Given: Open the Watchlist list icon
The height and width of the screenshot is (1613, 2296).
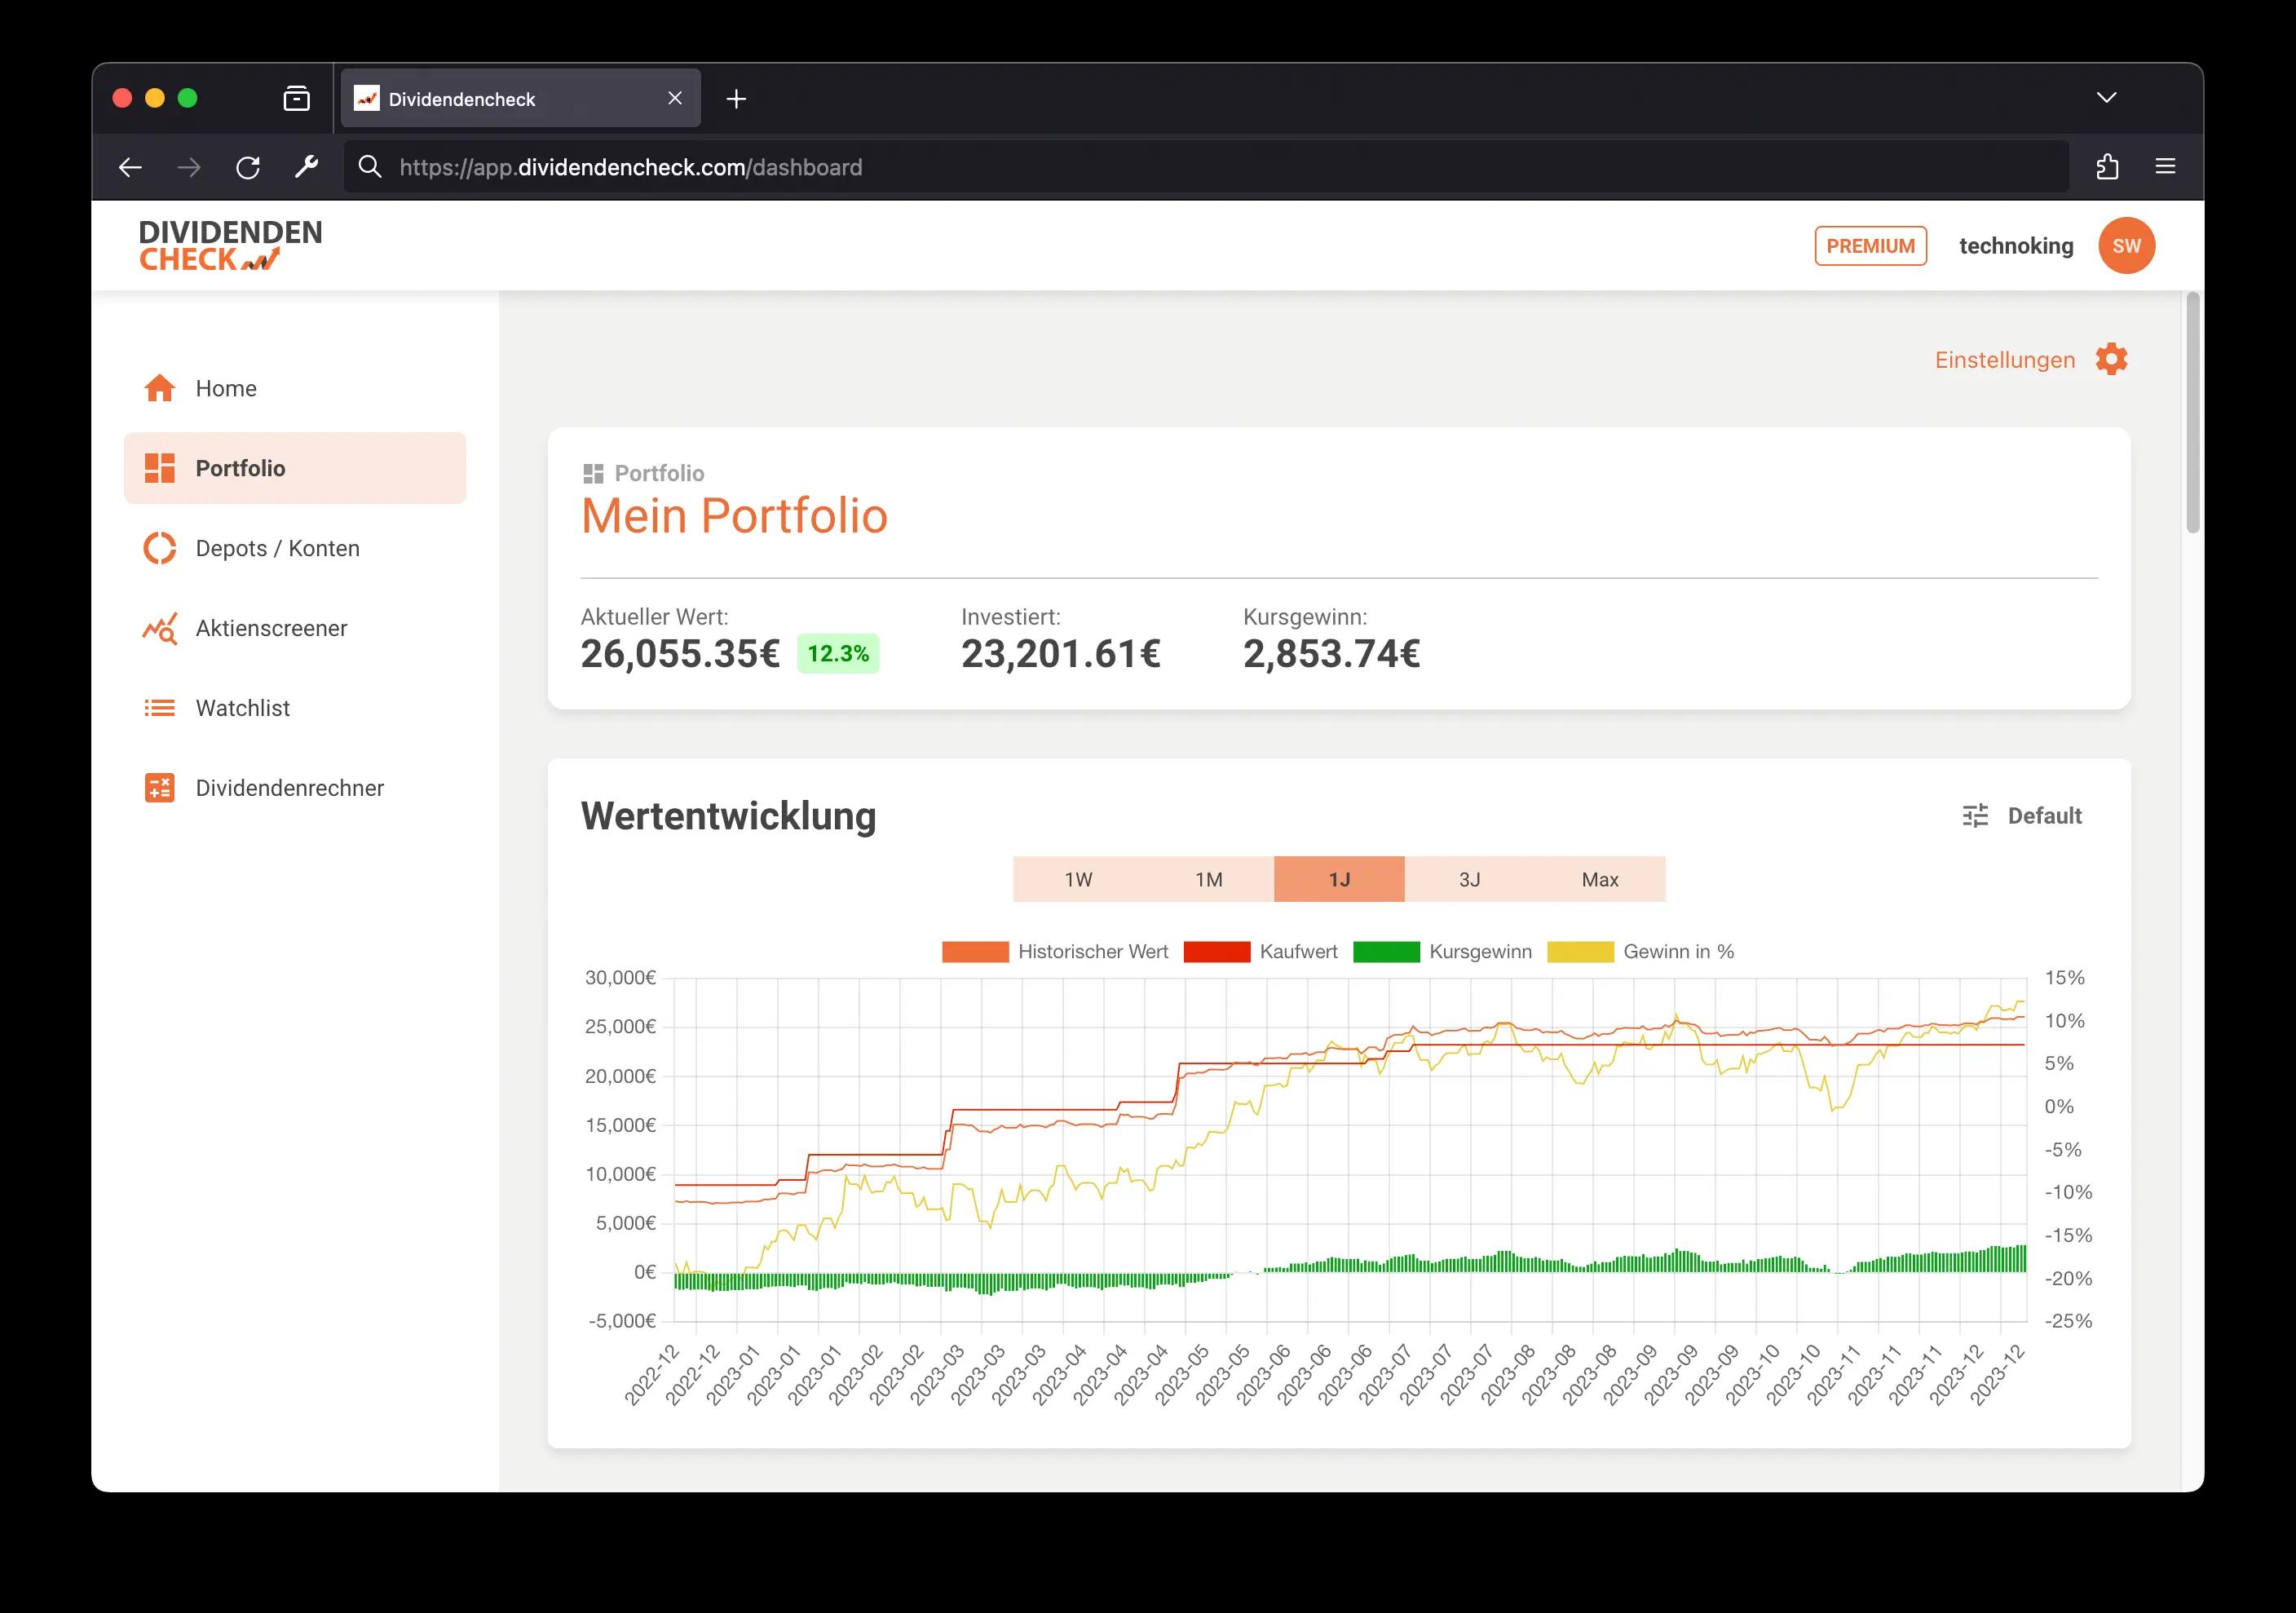Looking at the screenshot, I should pos(160,708).
